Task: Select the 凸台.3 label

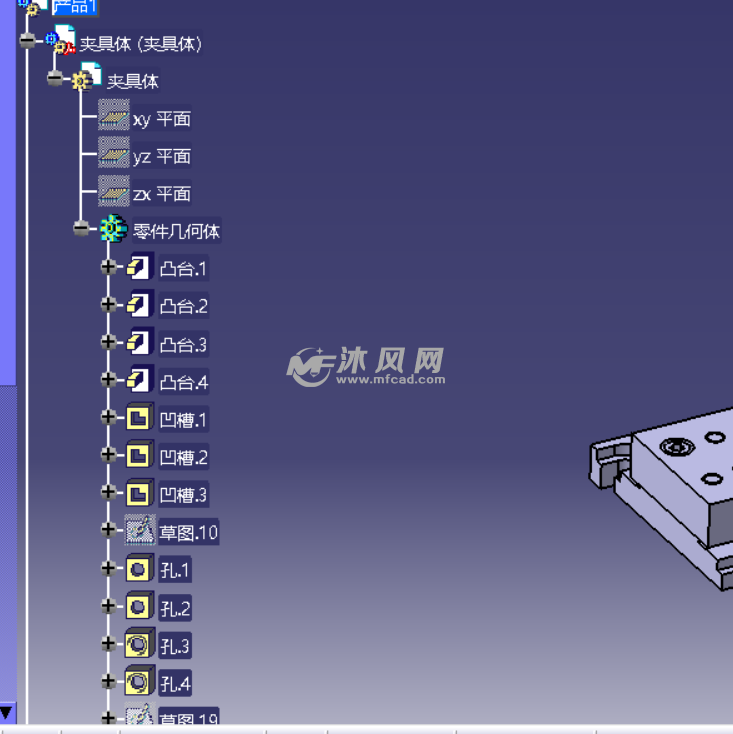Action: tap(183, 345)
